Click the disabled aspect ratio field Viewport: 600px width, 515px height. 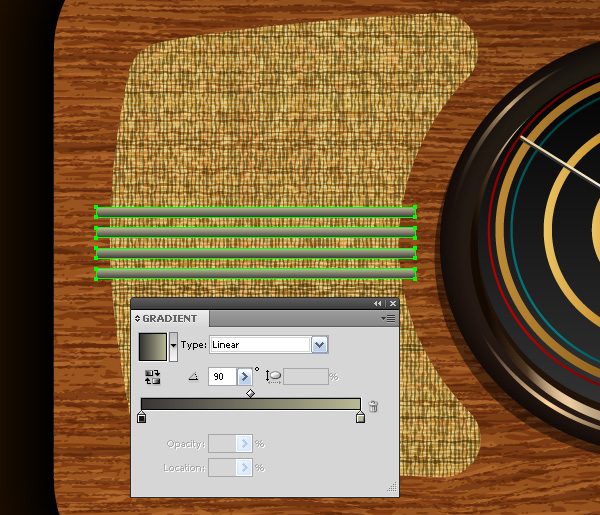[x=306, y=377]
